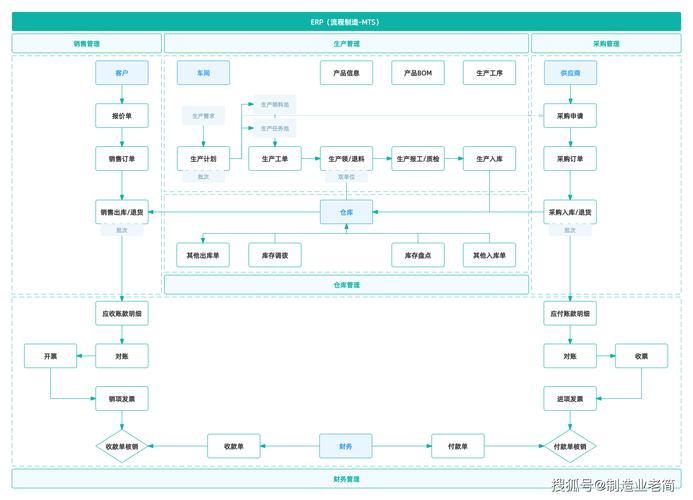The image size is (693, 500).
Task: Click the 销售出库/退货 box
Action: click(122, 212)
